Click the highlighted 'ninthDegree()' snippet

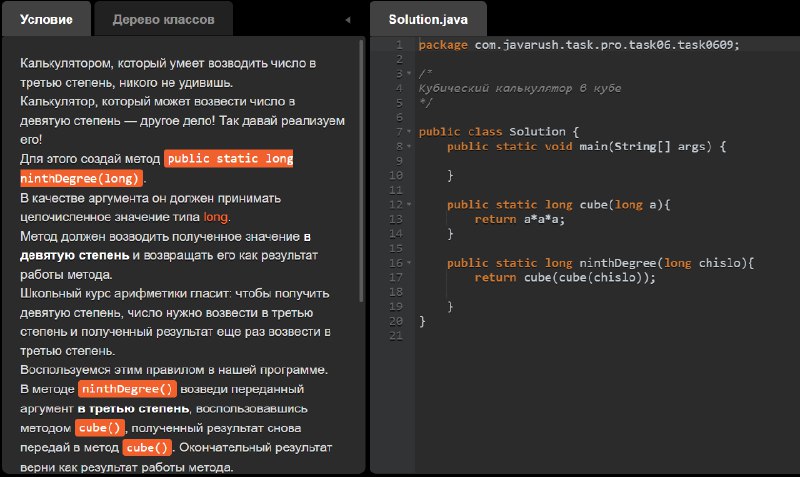click(127, 389)
